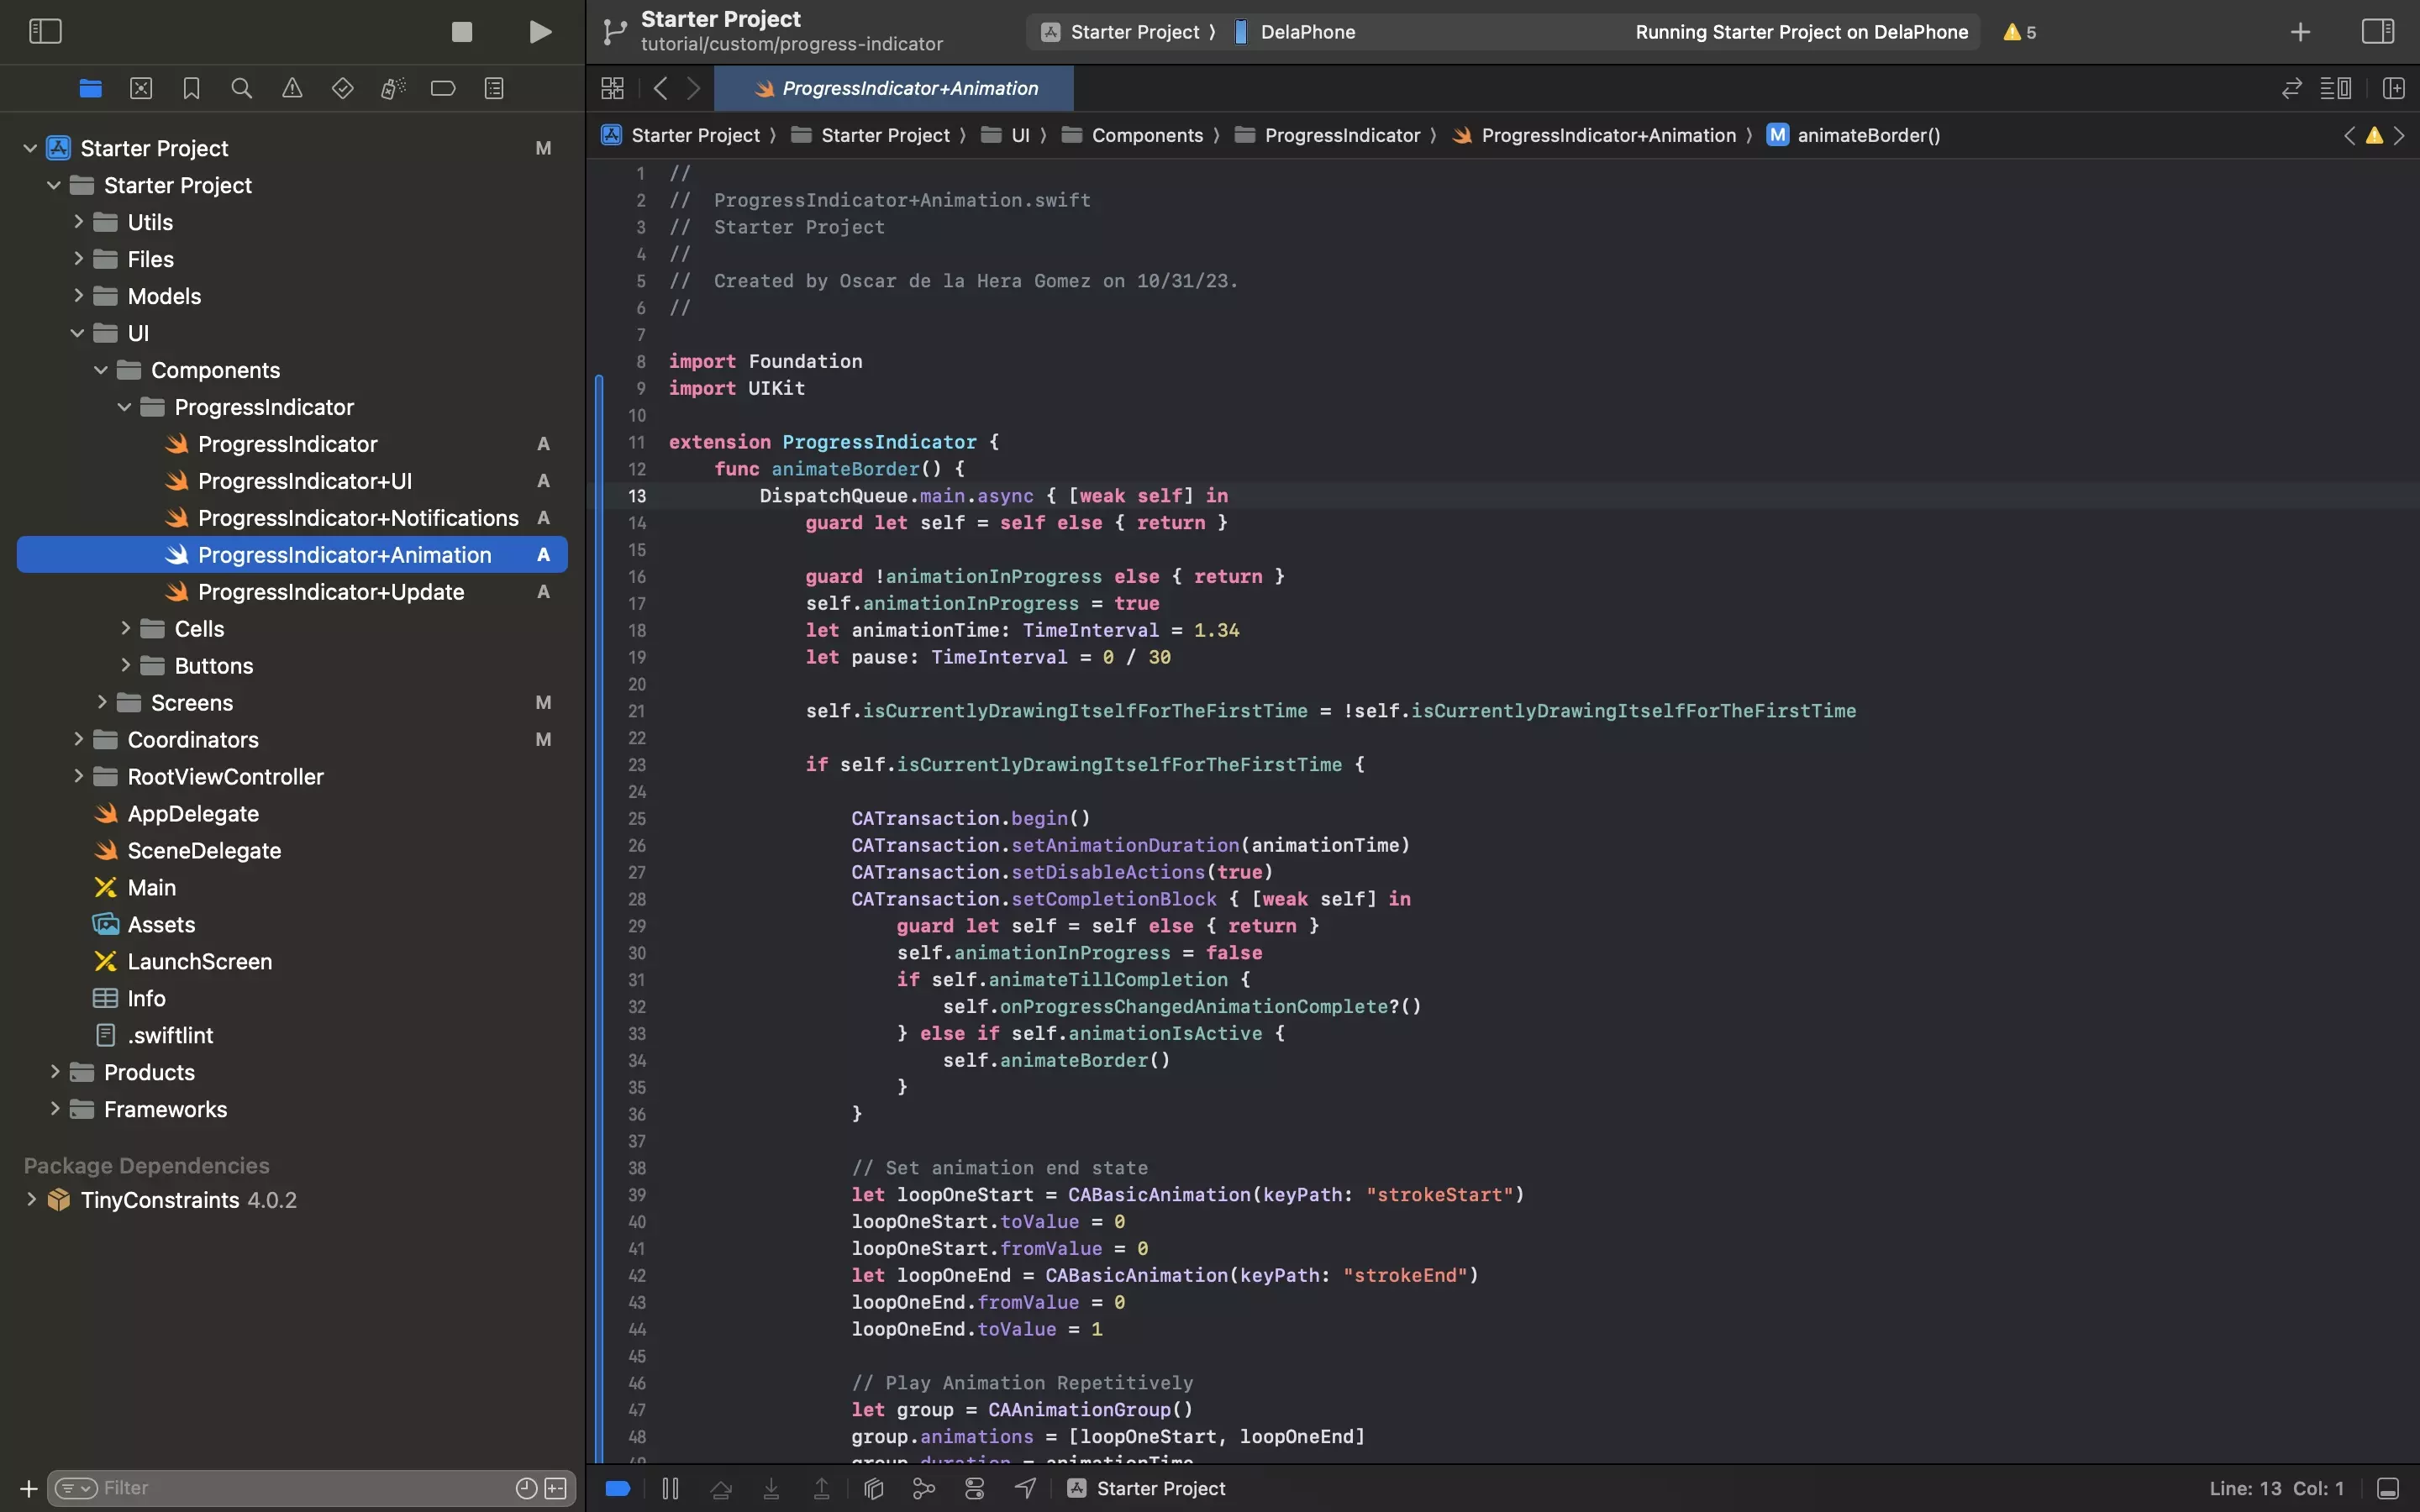The height and width of the screenshot is (1512, 2420).
Task: Open the Test navigator
Action: 342,88
